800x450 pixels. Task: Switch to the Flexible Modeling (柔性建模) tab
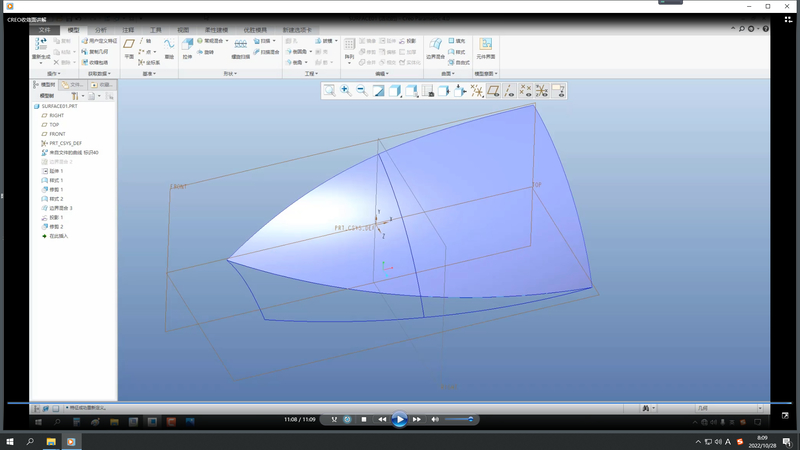pos(216,30)
